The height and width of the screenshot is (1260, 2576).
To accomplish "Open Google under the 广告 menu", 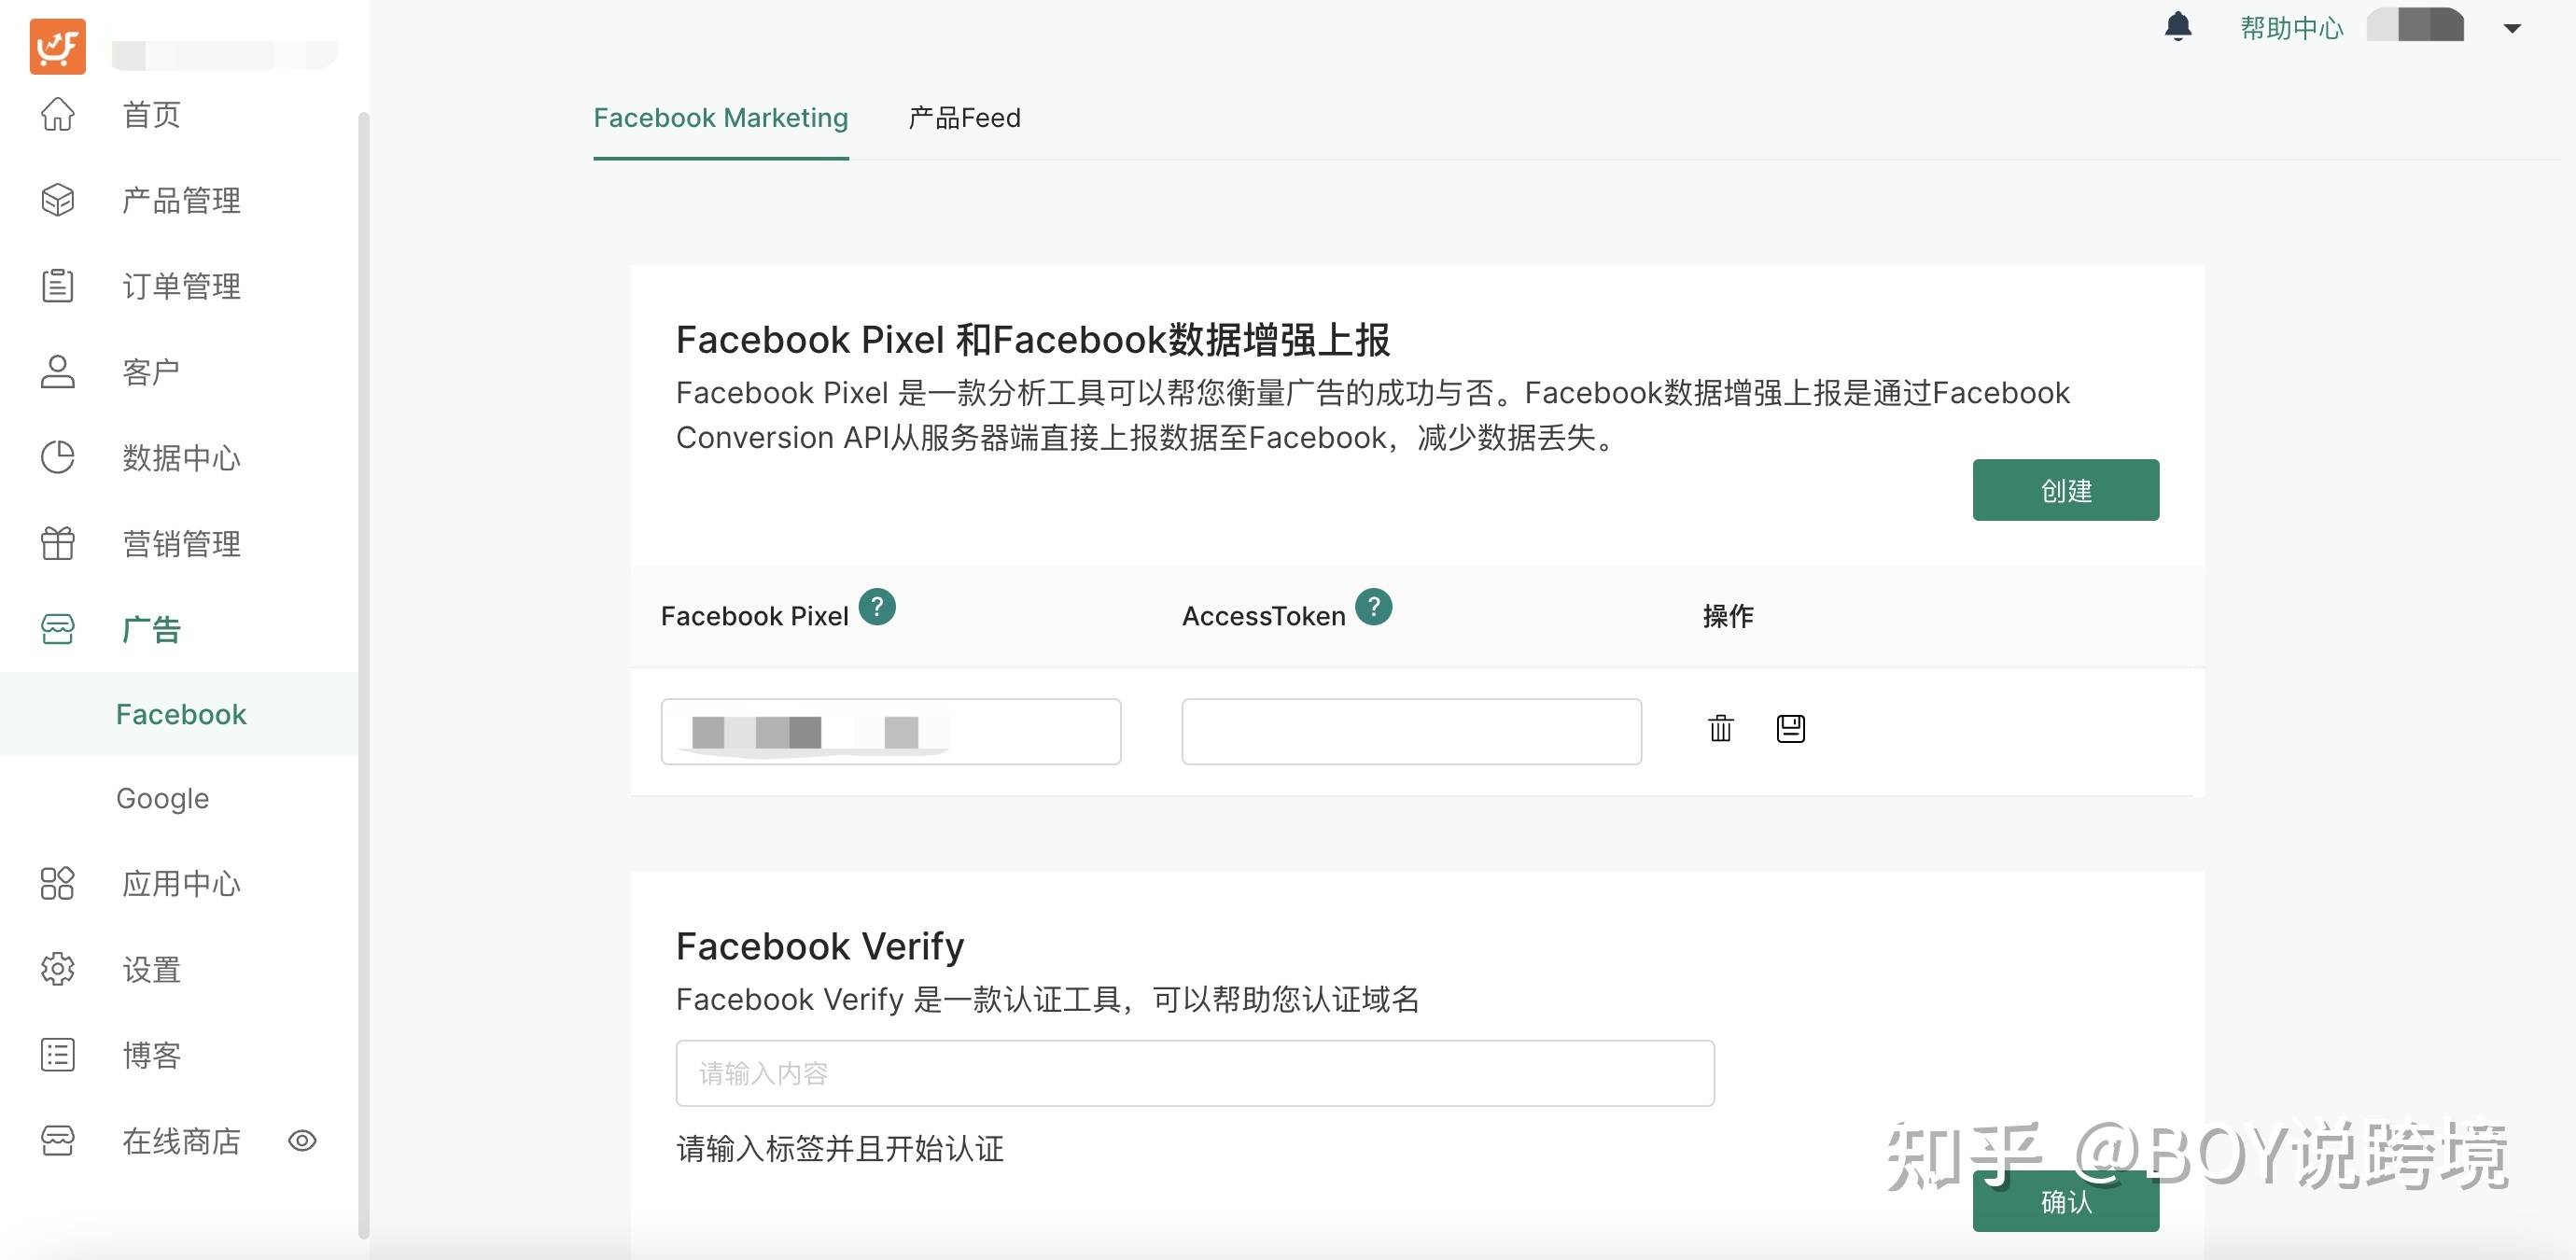I will (x=162, y=798).
